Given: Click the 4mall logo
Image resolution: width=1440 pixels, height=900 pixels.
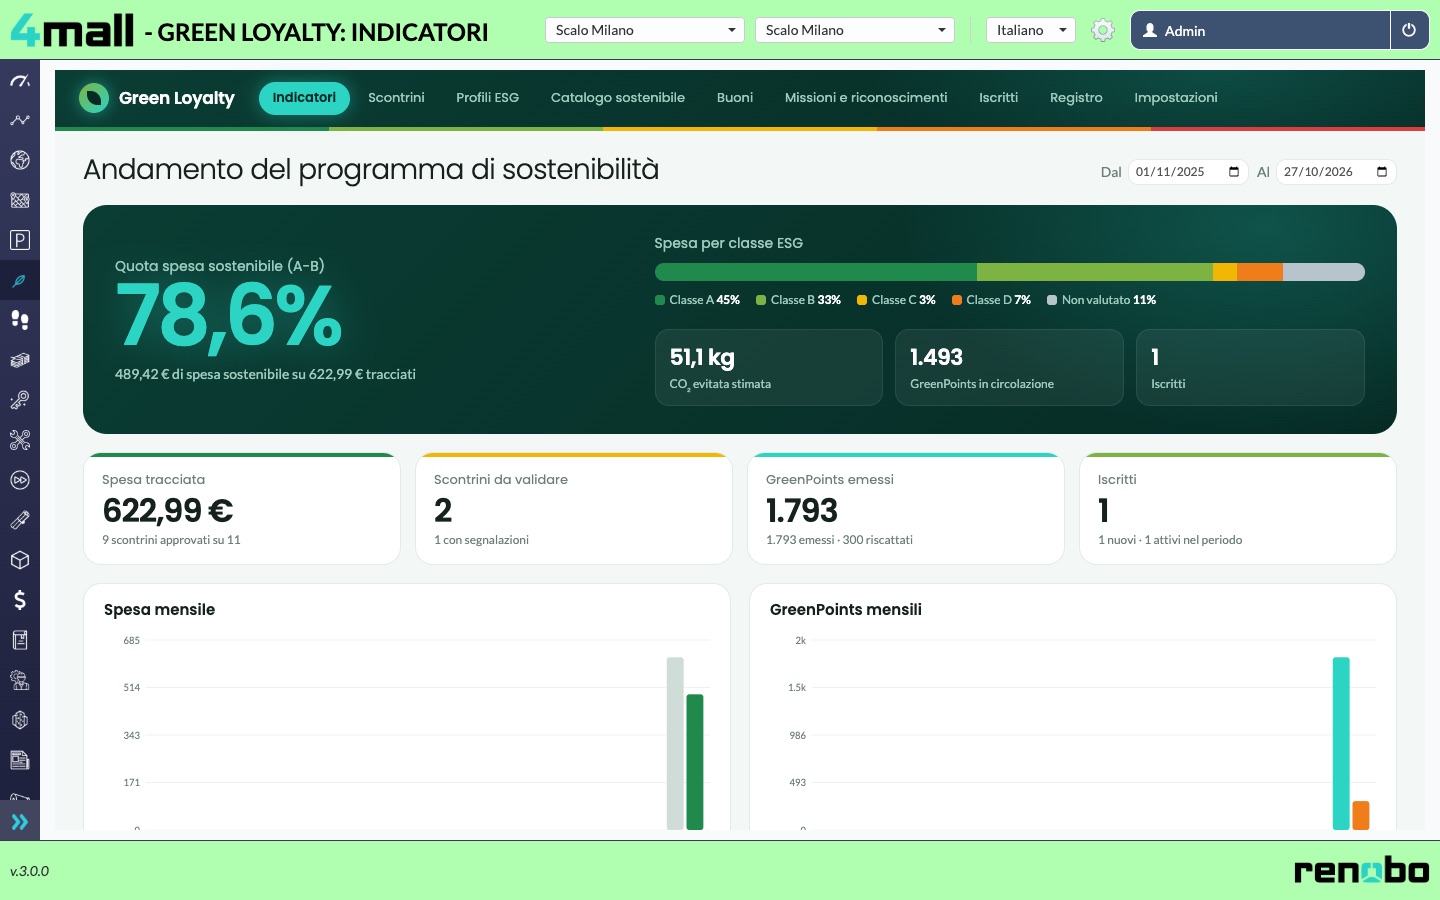Looking at the screenshot, I should pyautogui.click(x=72, y=30).
